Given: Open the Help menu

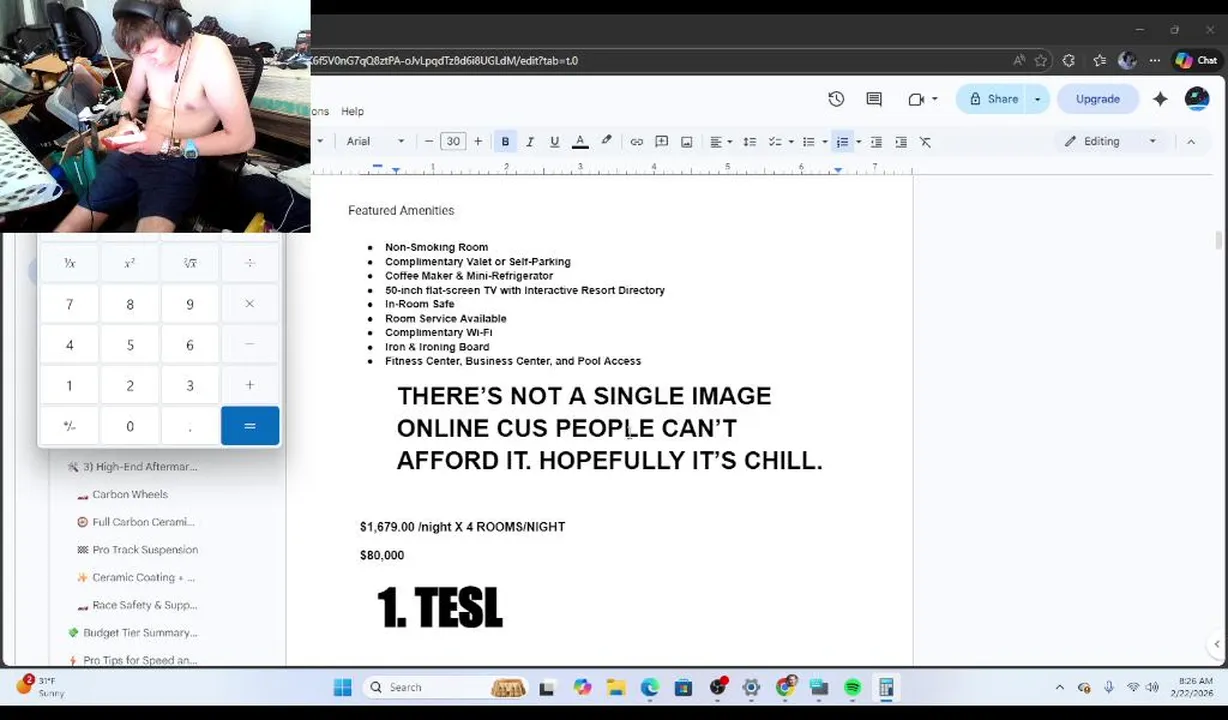Looking at the screenshot, I should coord(352,111).
